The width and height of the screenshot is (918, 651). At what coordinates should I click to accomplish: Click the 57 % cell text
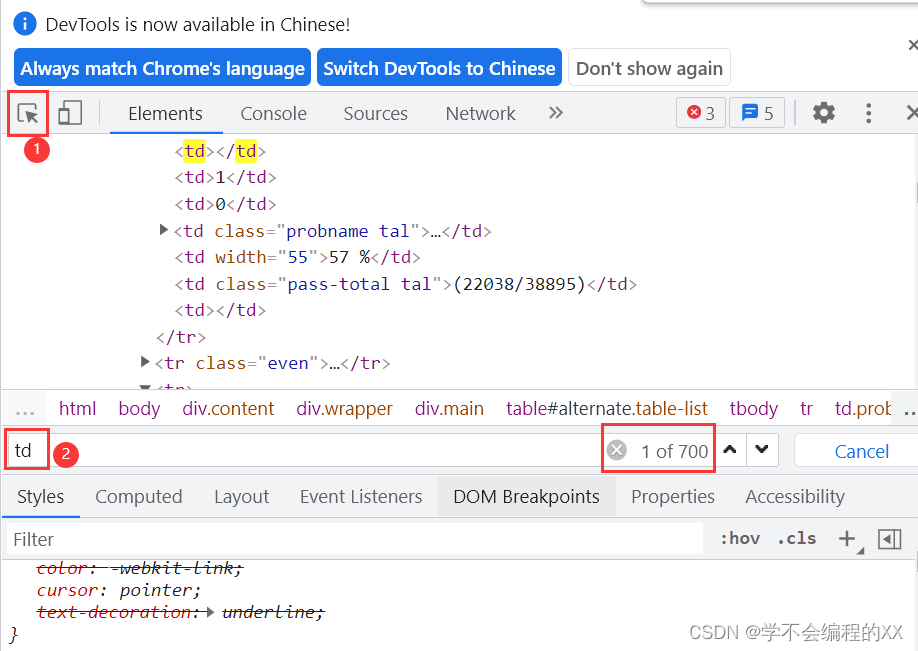tap(350, 257)
